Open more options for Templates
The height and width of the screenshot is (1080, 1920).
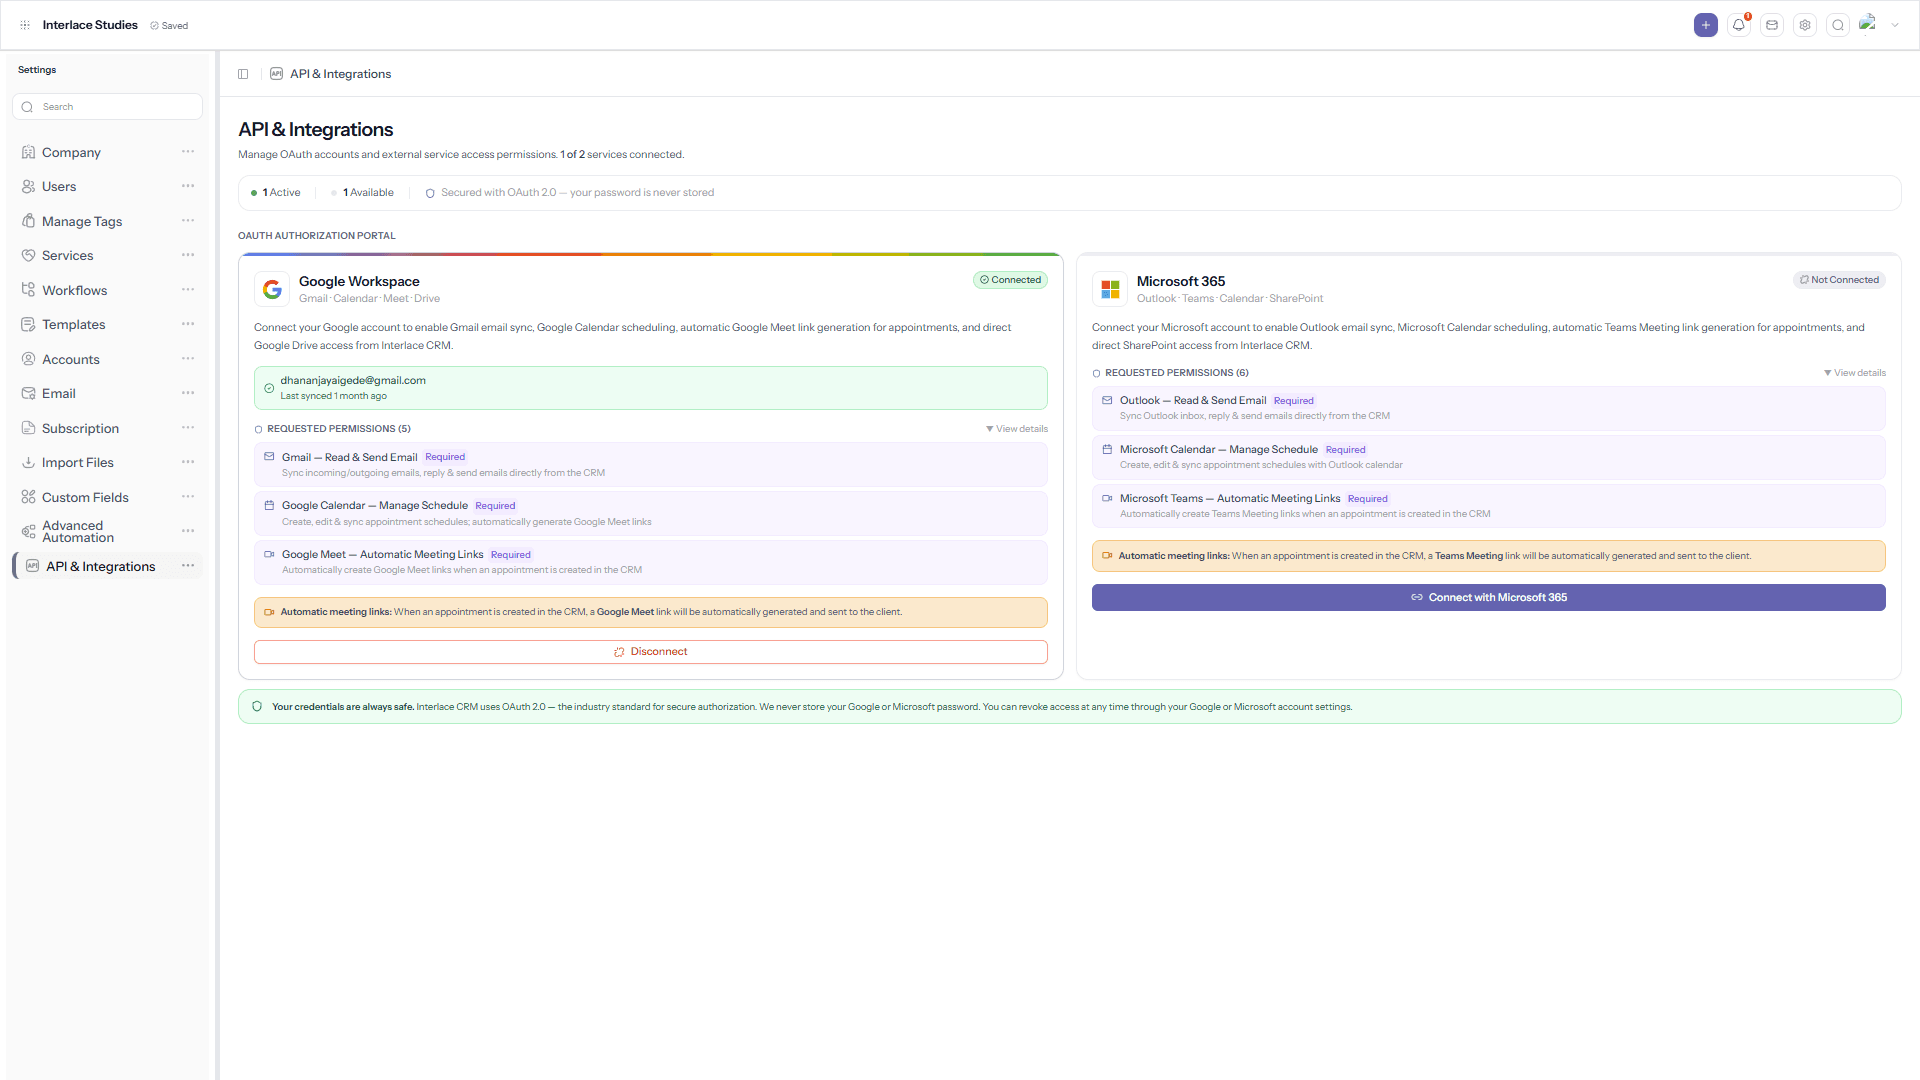tap(188, 324)
